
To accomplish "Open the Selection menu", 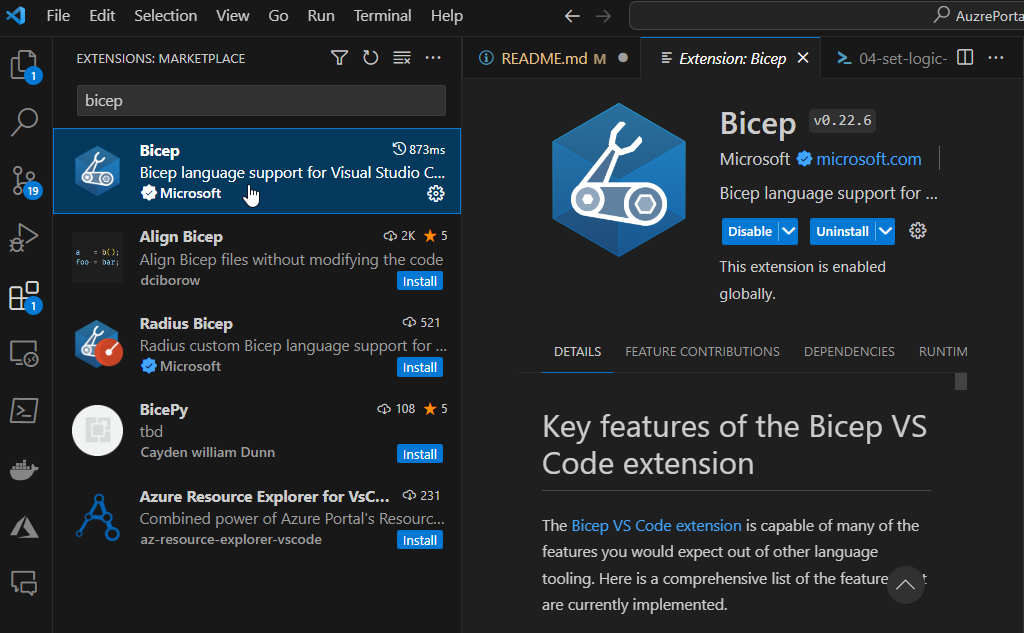I will point(165,16).
